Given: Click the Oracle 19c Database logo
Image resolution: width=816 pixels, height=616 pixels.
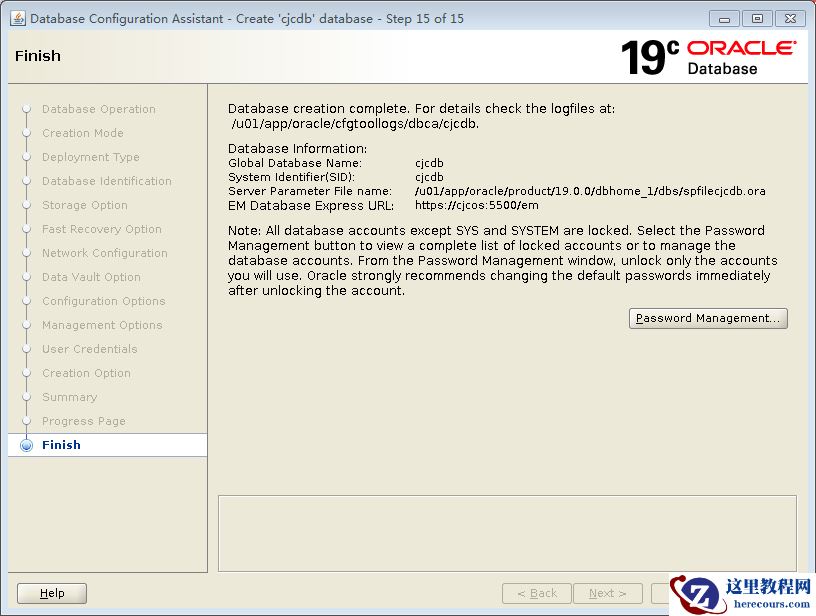Looking at the screenshot, I should 709,57.
